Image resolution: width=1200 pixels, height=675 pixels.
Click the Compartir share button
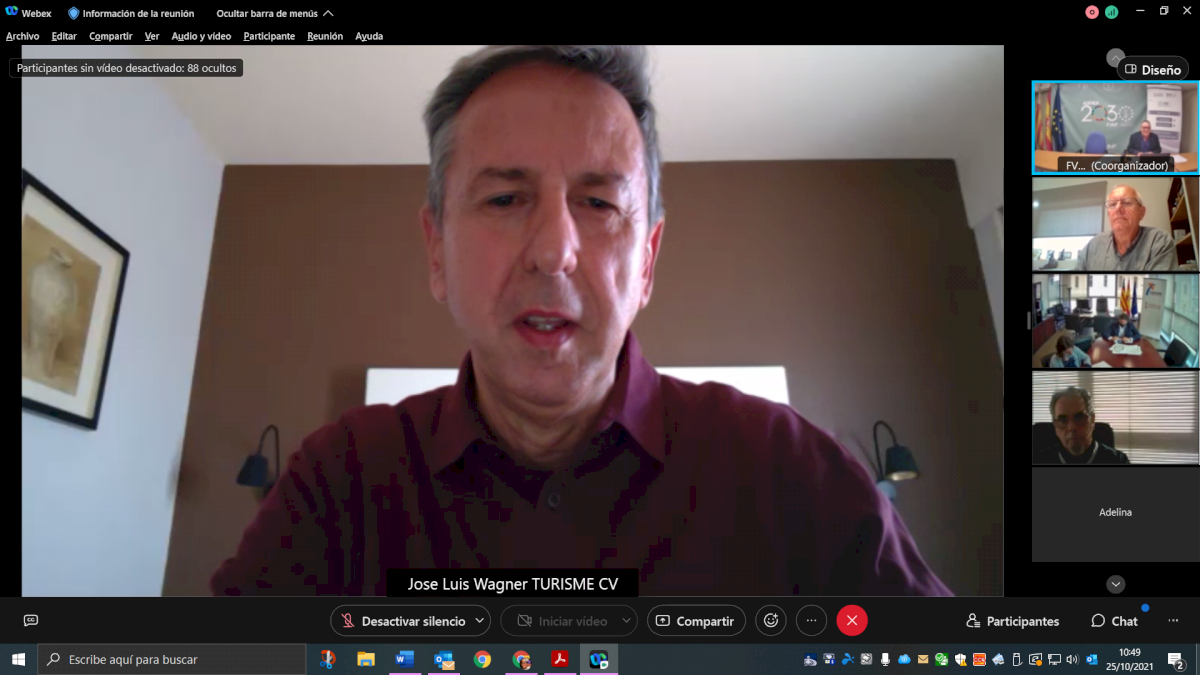[x=696, y=621]
